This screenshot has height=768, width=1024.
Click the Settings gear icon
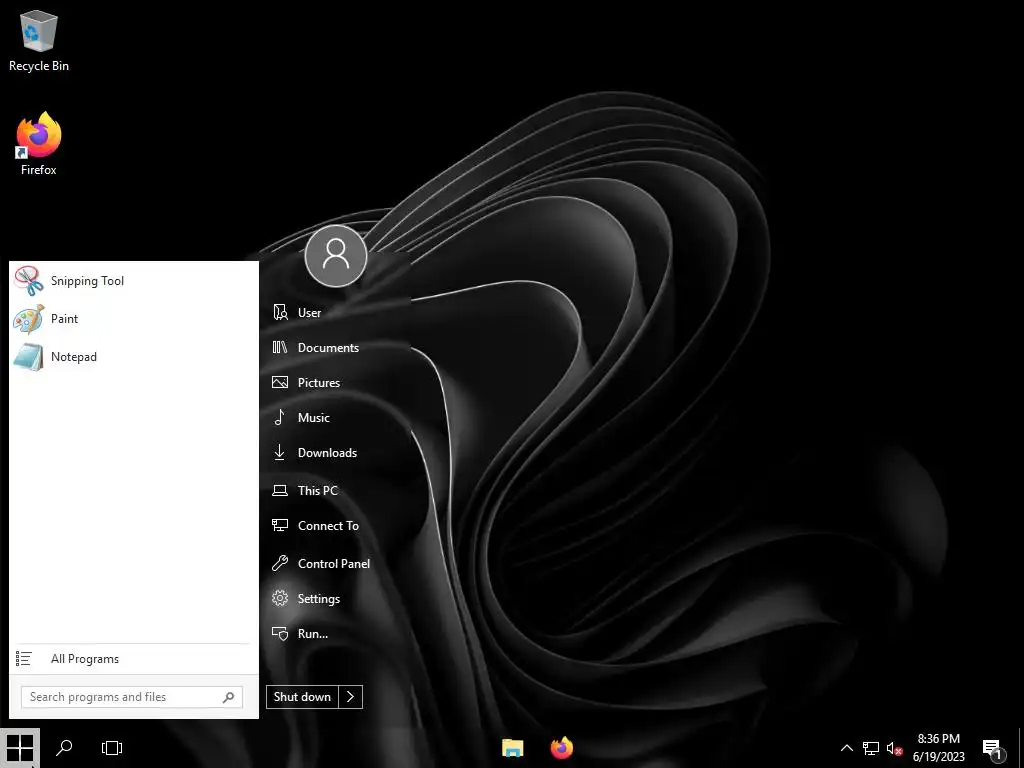280,598
